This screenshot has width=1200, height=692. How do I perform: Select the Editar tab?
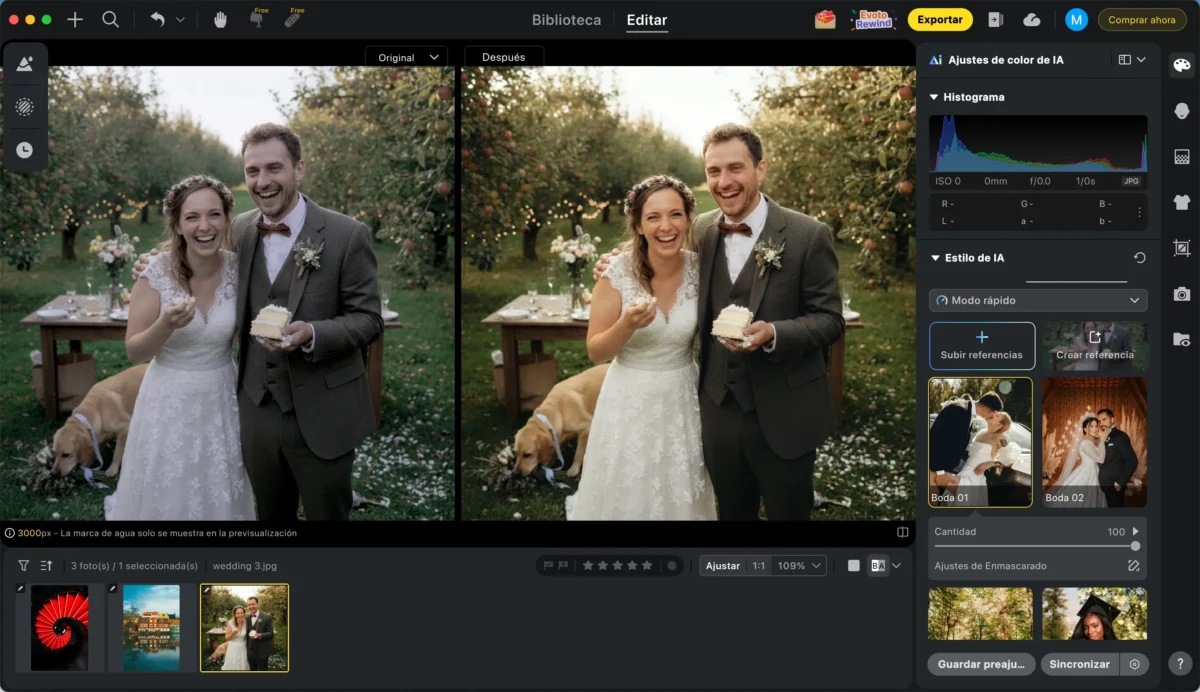(647, 20)
